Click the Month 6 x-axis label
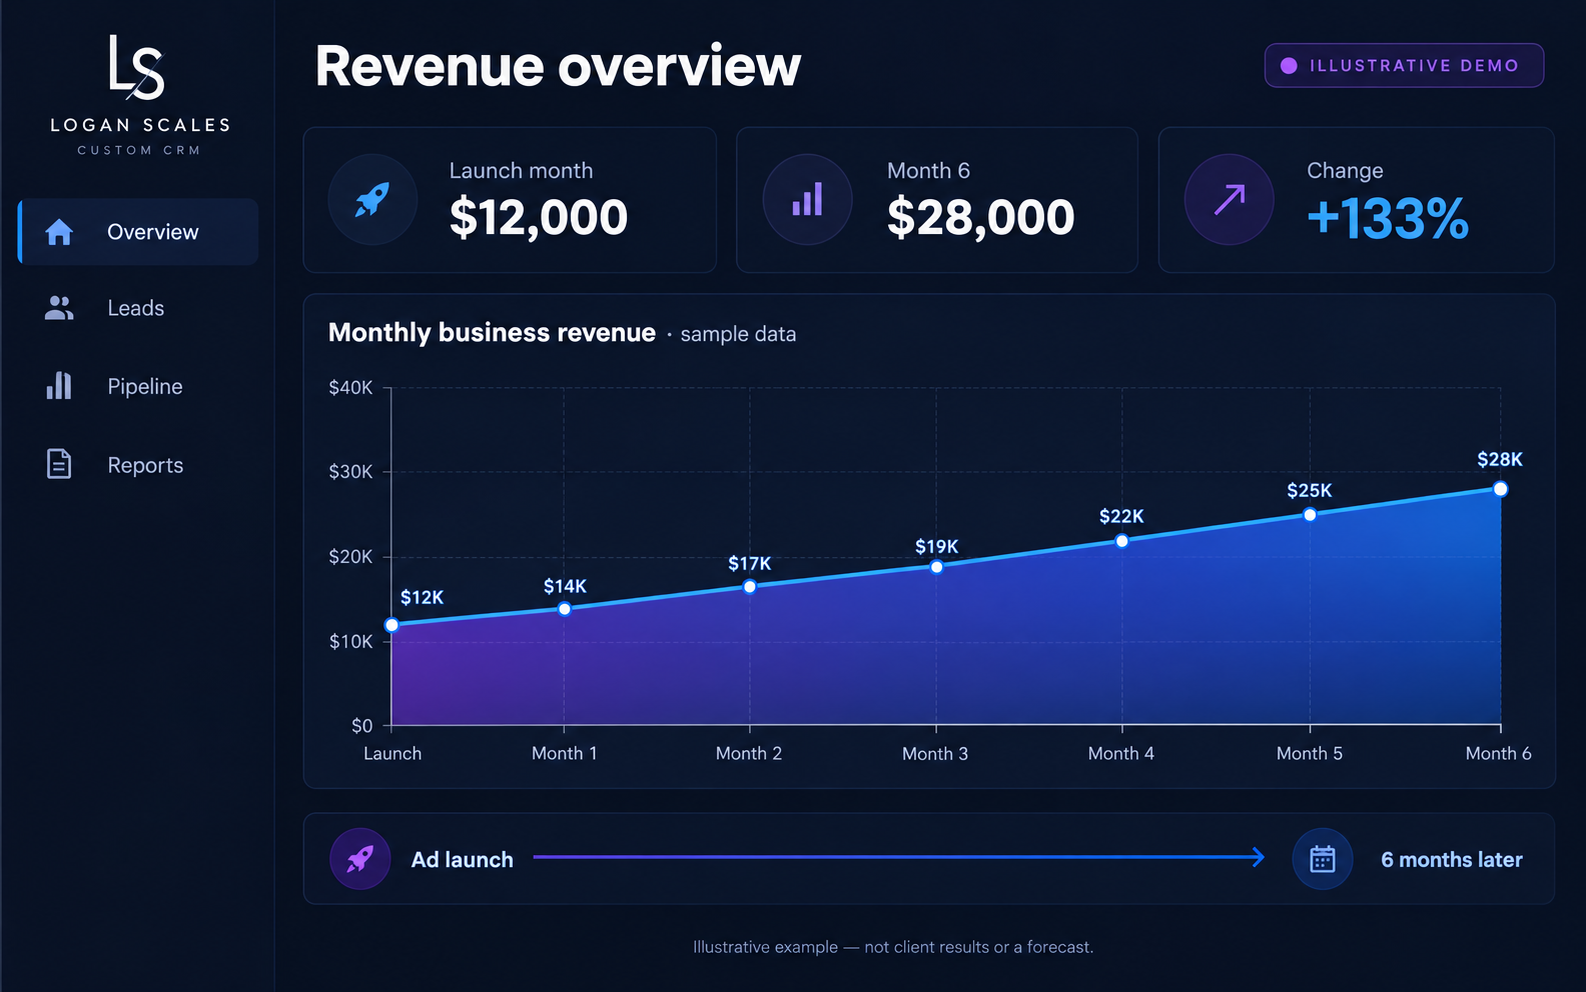The image size is (1586, 992). (1498, 754)
